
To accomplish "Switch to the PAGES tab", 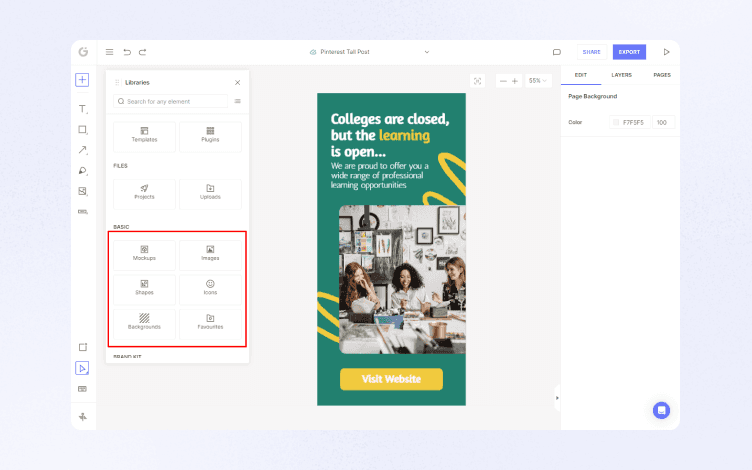I will click(x=662, y=75).
